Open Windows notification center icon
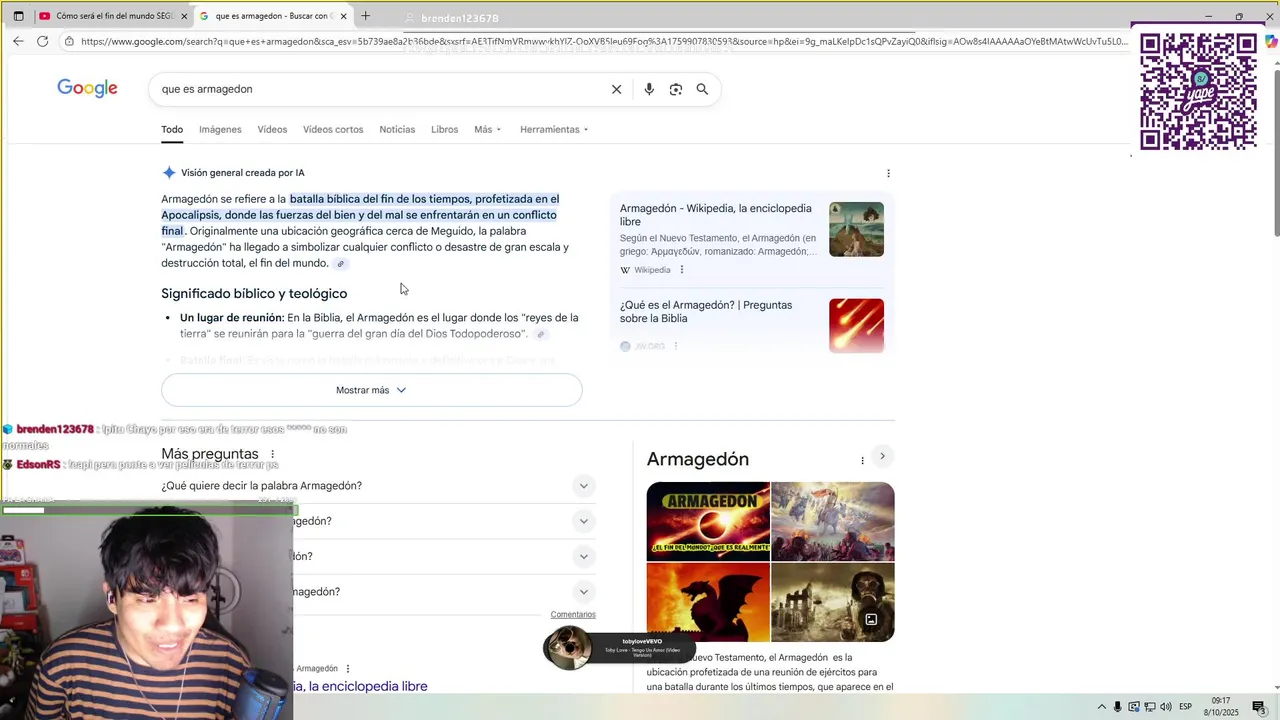The image size is (1280, 720). (1259, 707)
